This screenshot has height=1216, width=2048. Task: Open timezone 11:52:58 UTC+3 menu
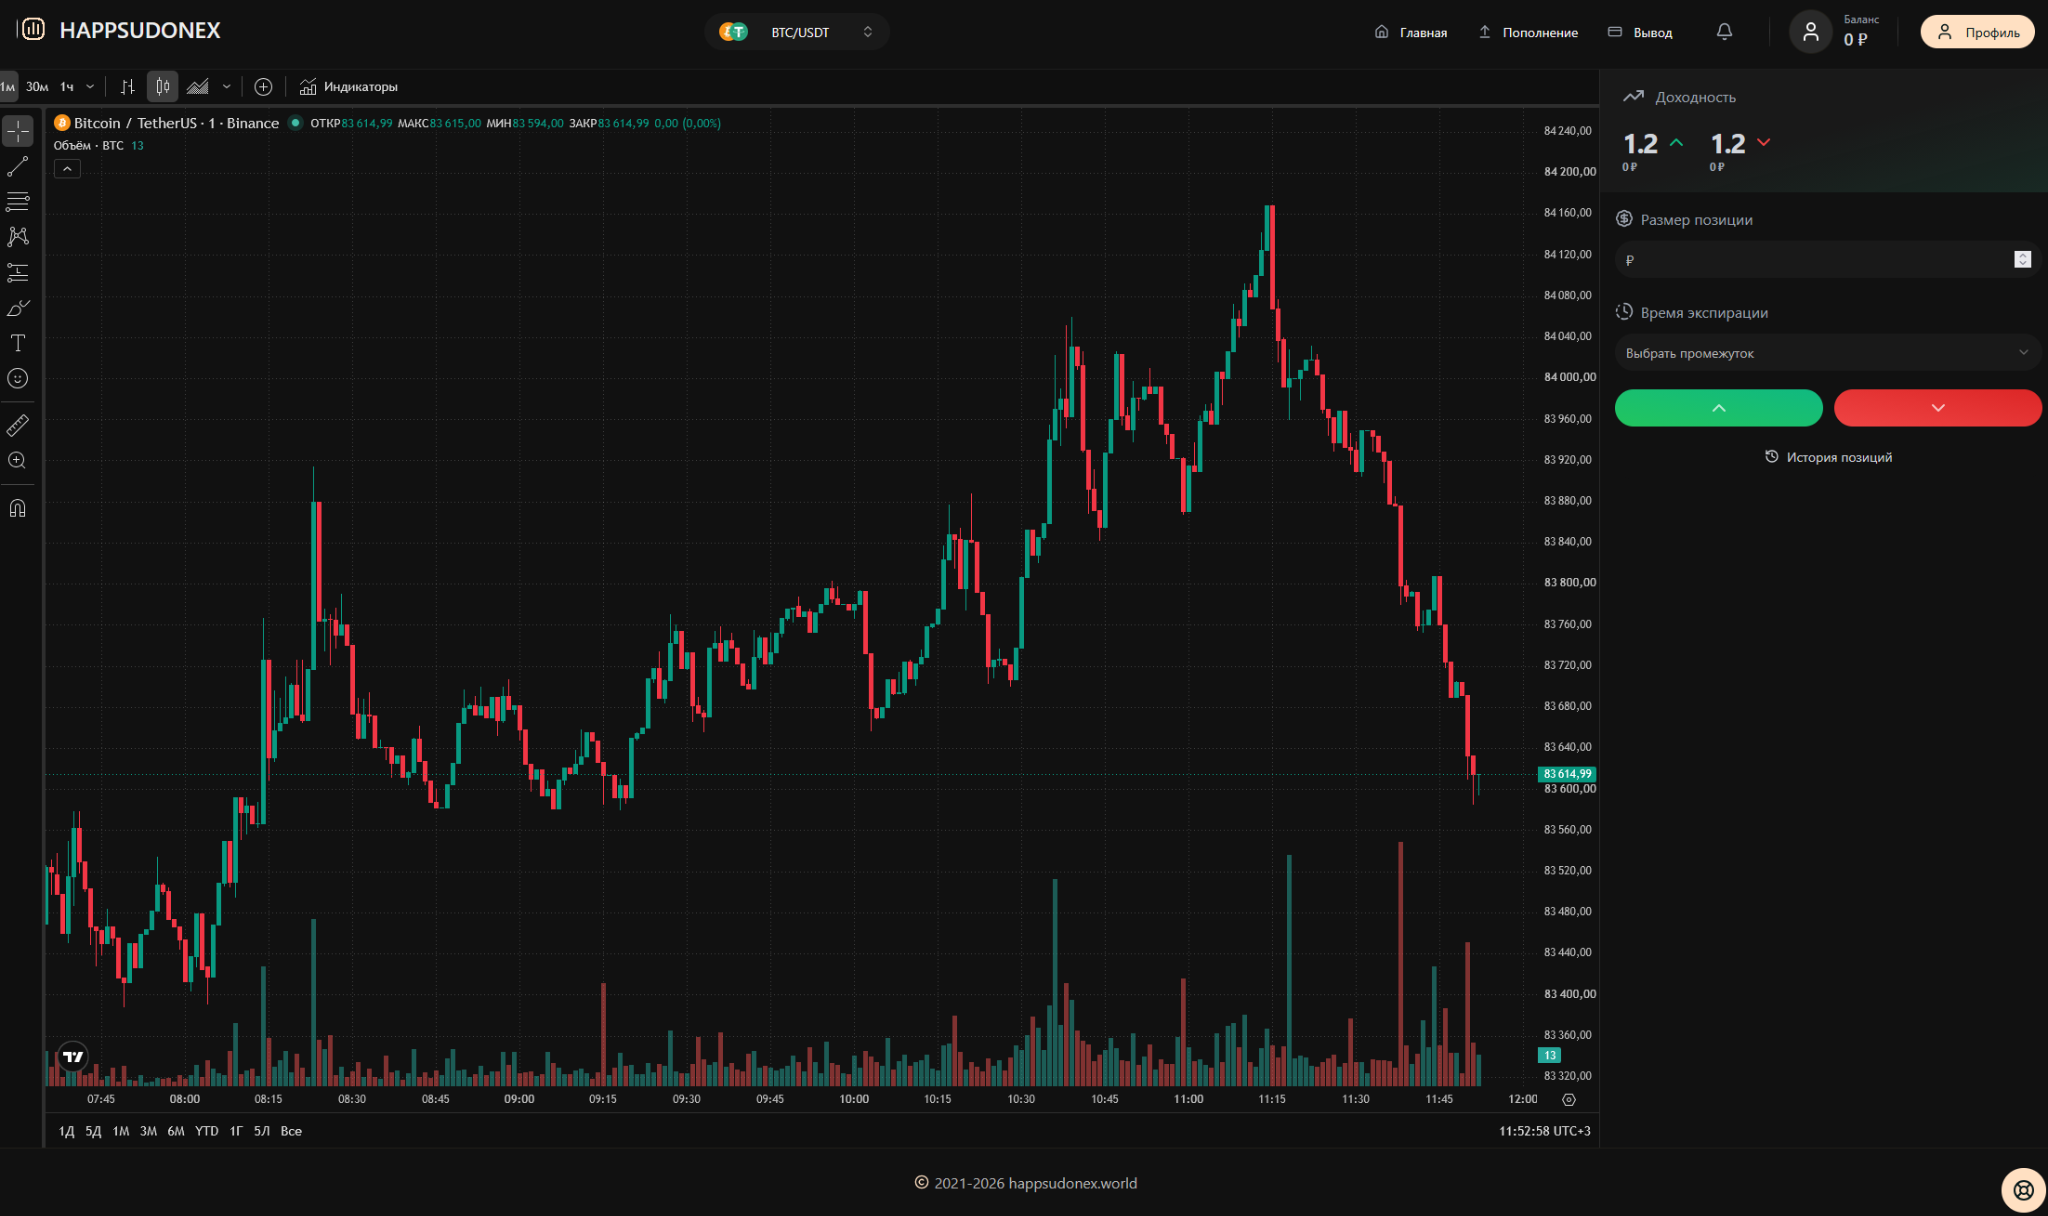pyautogui.click(x=1544, y=1131)
